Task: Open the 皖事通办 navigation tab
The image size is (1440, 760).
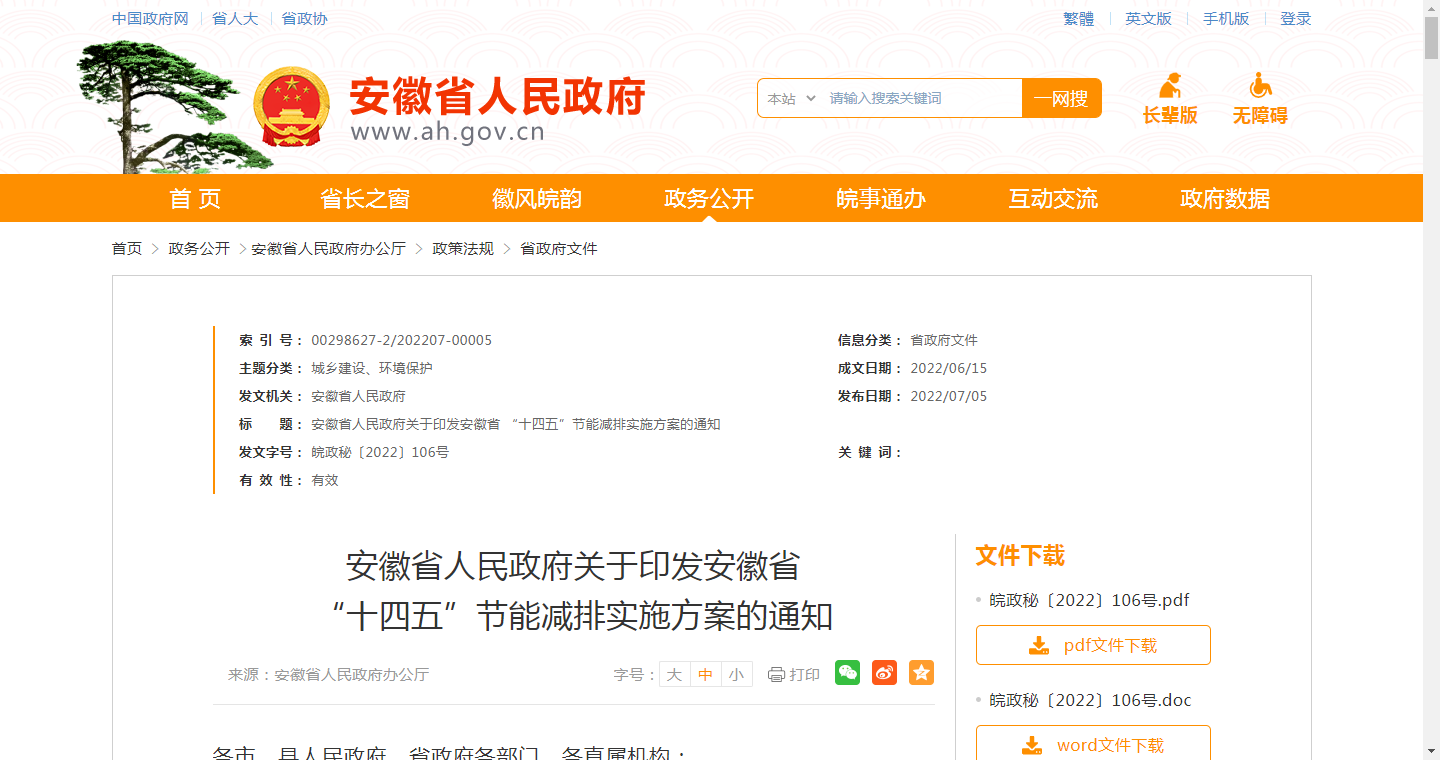Action: click(x=880, y=198)
